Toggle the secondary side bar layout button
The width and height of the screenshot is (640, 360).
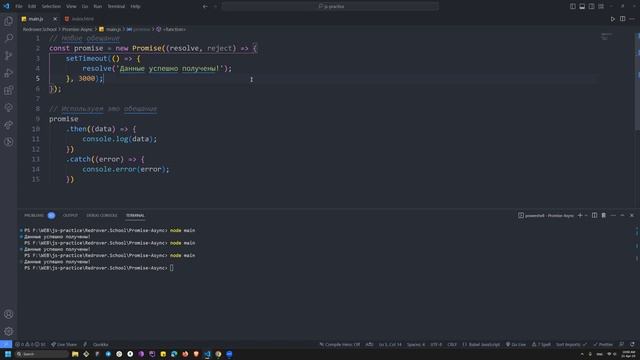tap(591, 7)
